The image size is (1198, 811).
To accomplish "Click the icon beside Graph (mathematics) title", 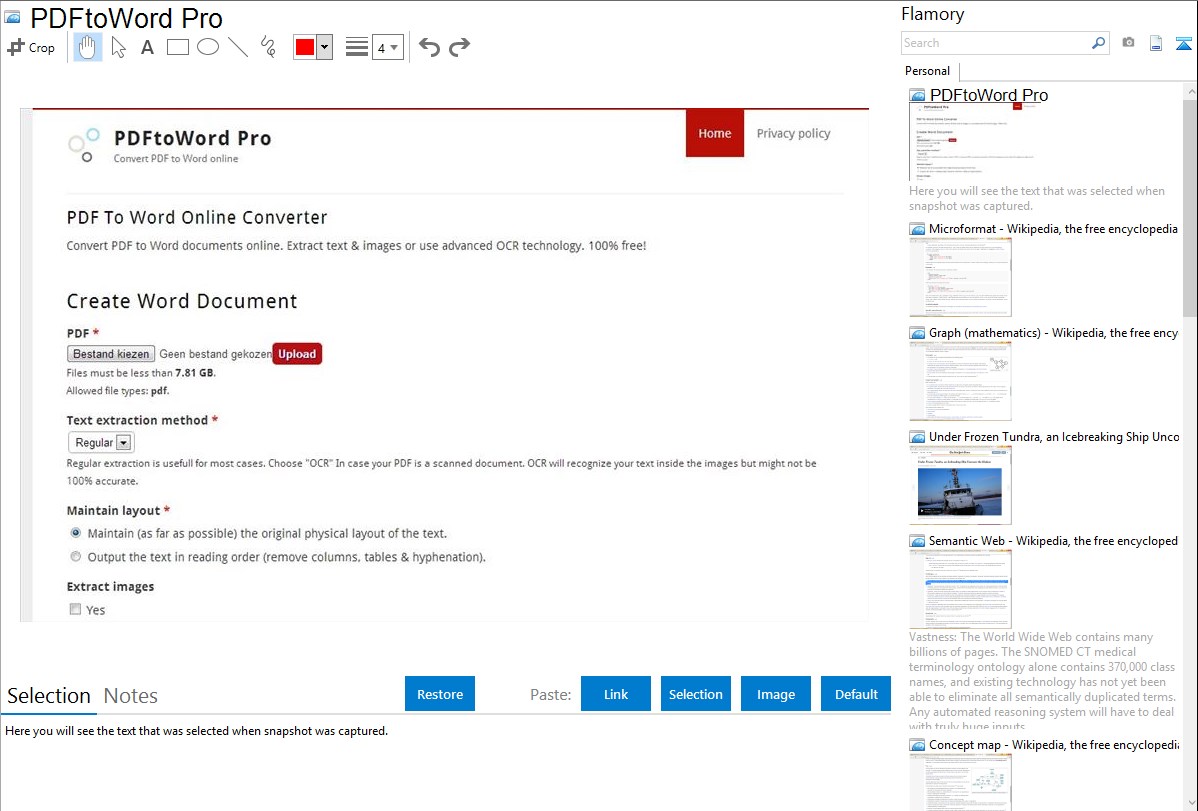I will (x=917, y=333).
